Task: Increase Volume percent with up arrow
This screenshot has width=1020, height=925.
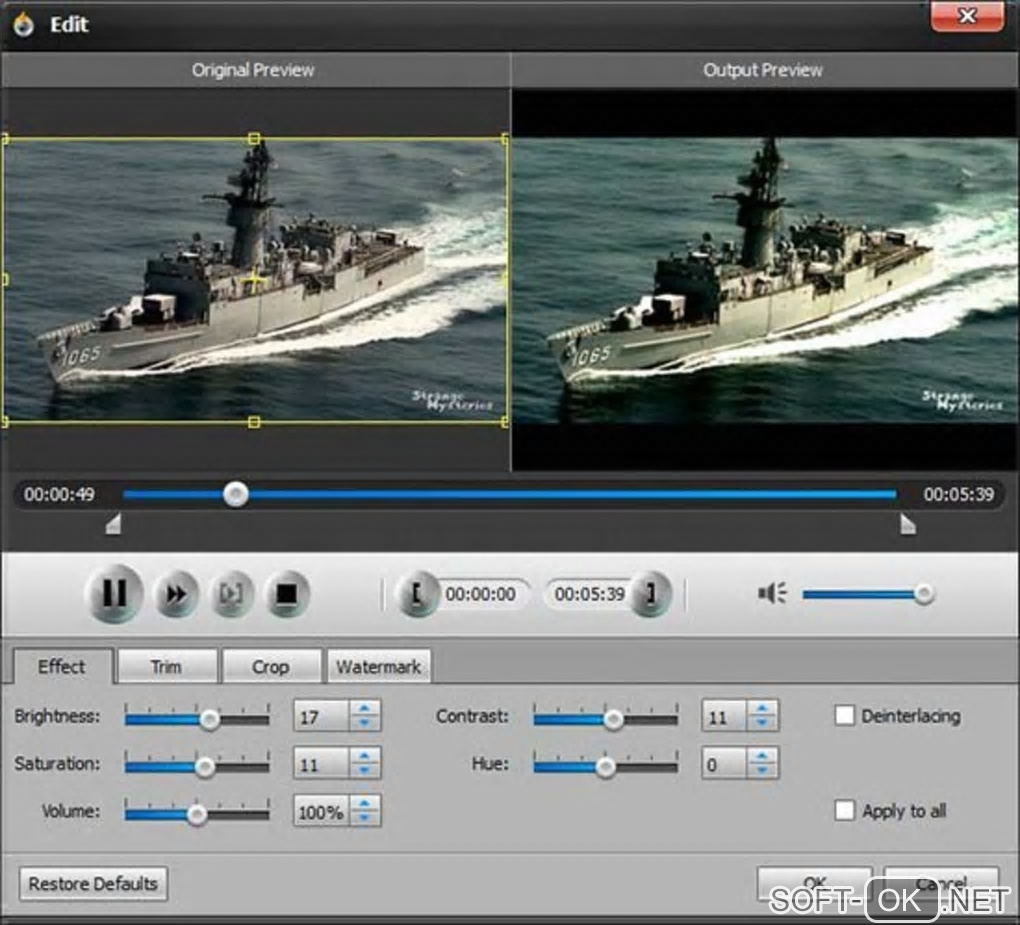Action: [x=365, y=803]
